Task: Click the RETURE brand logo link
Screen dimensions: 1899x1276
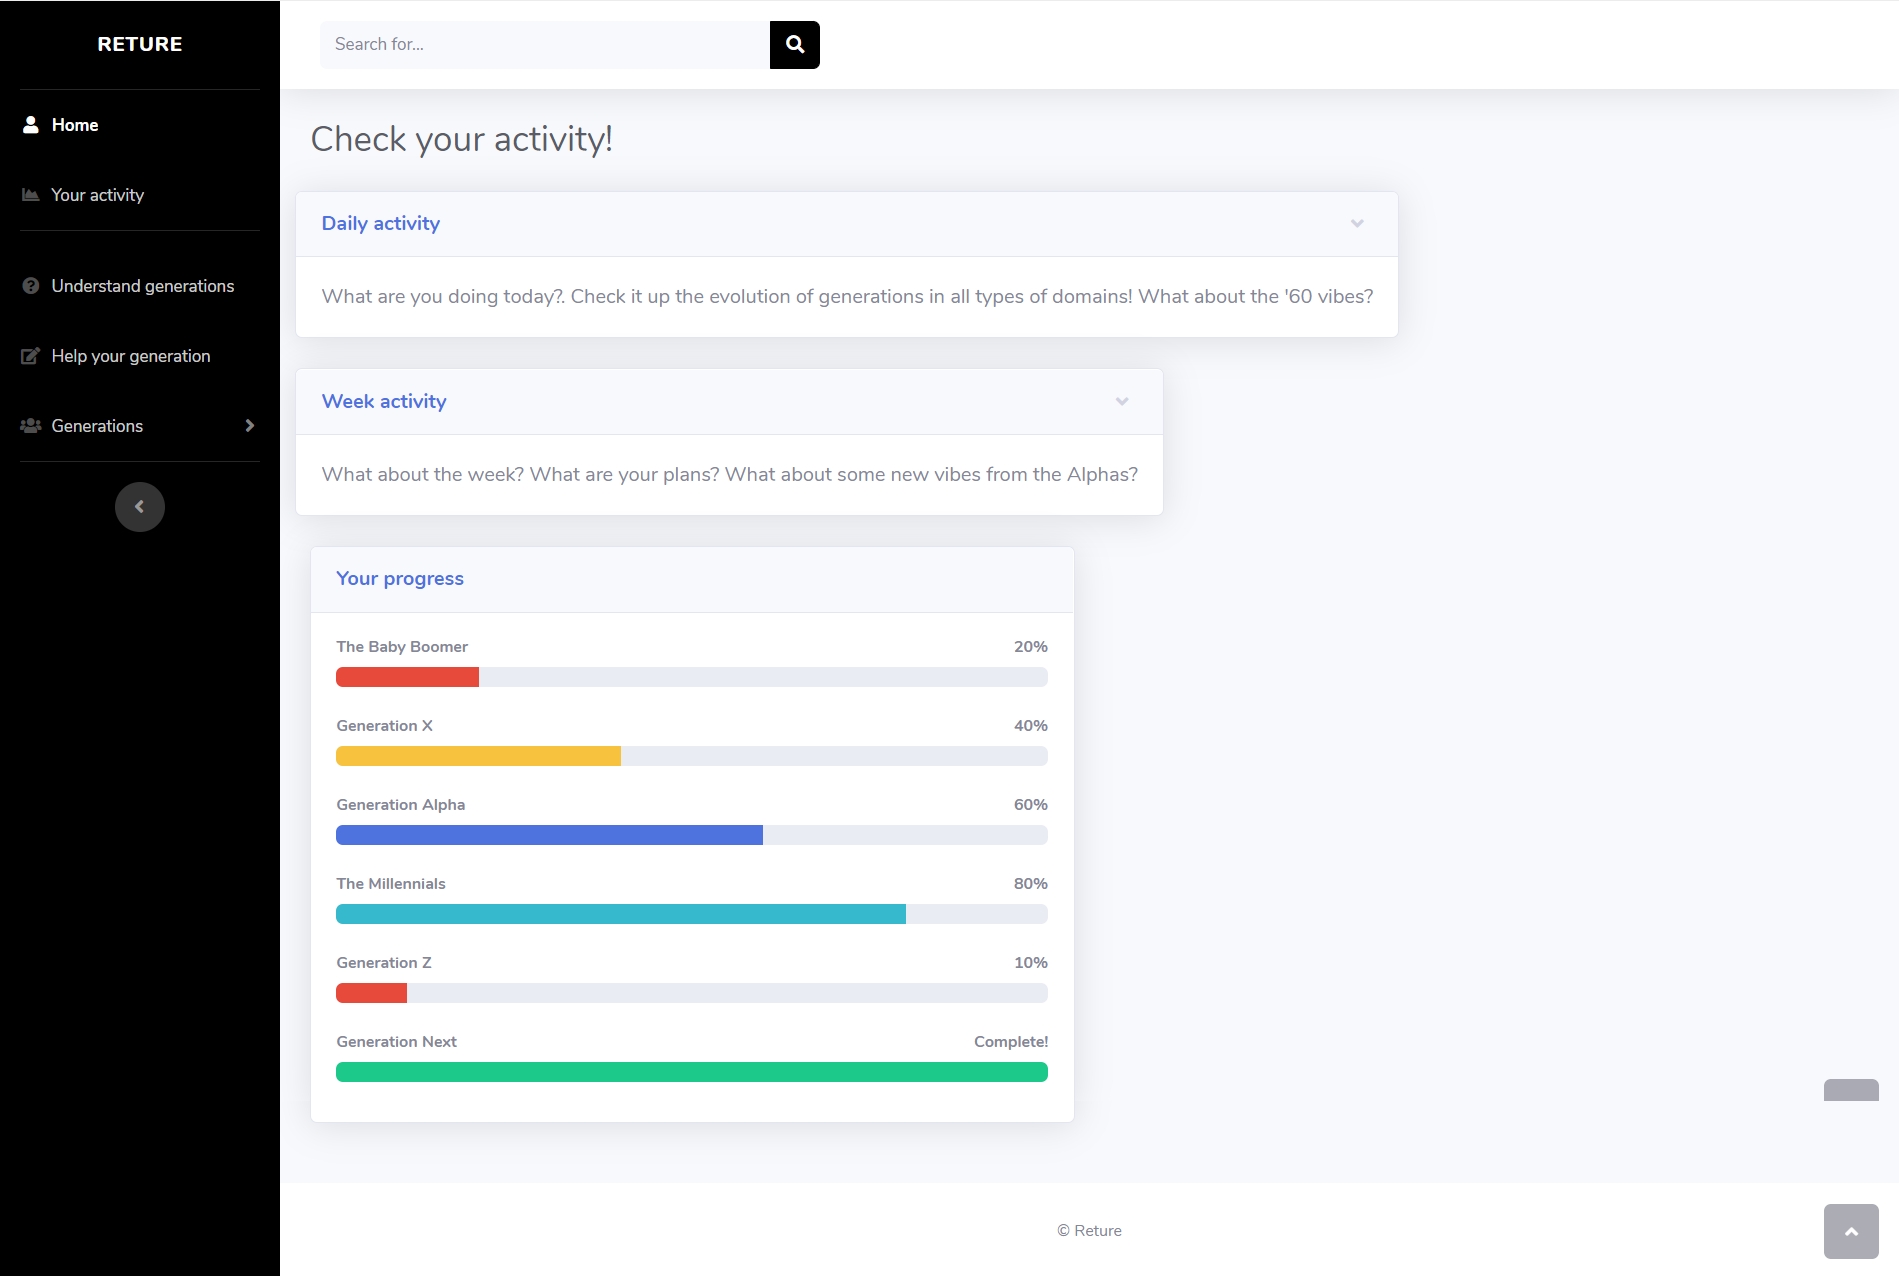Action: [x=140, y=44]
